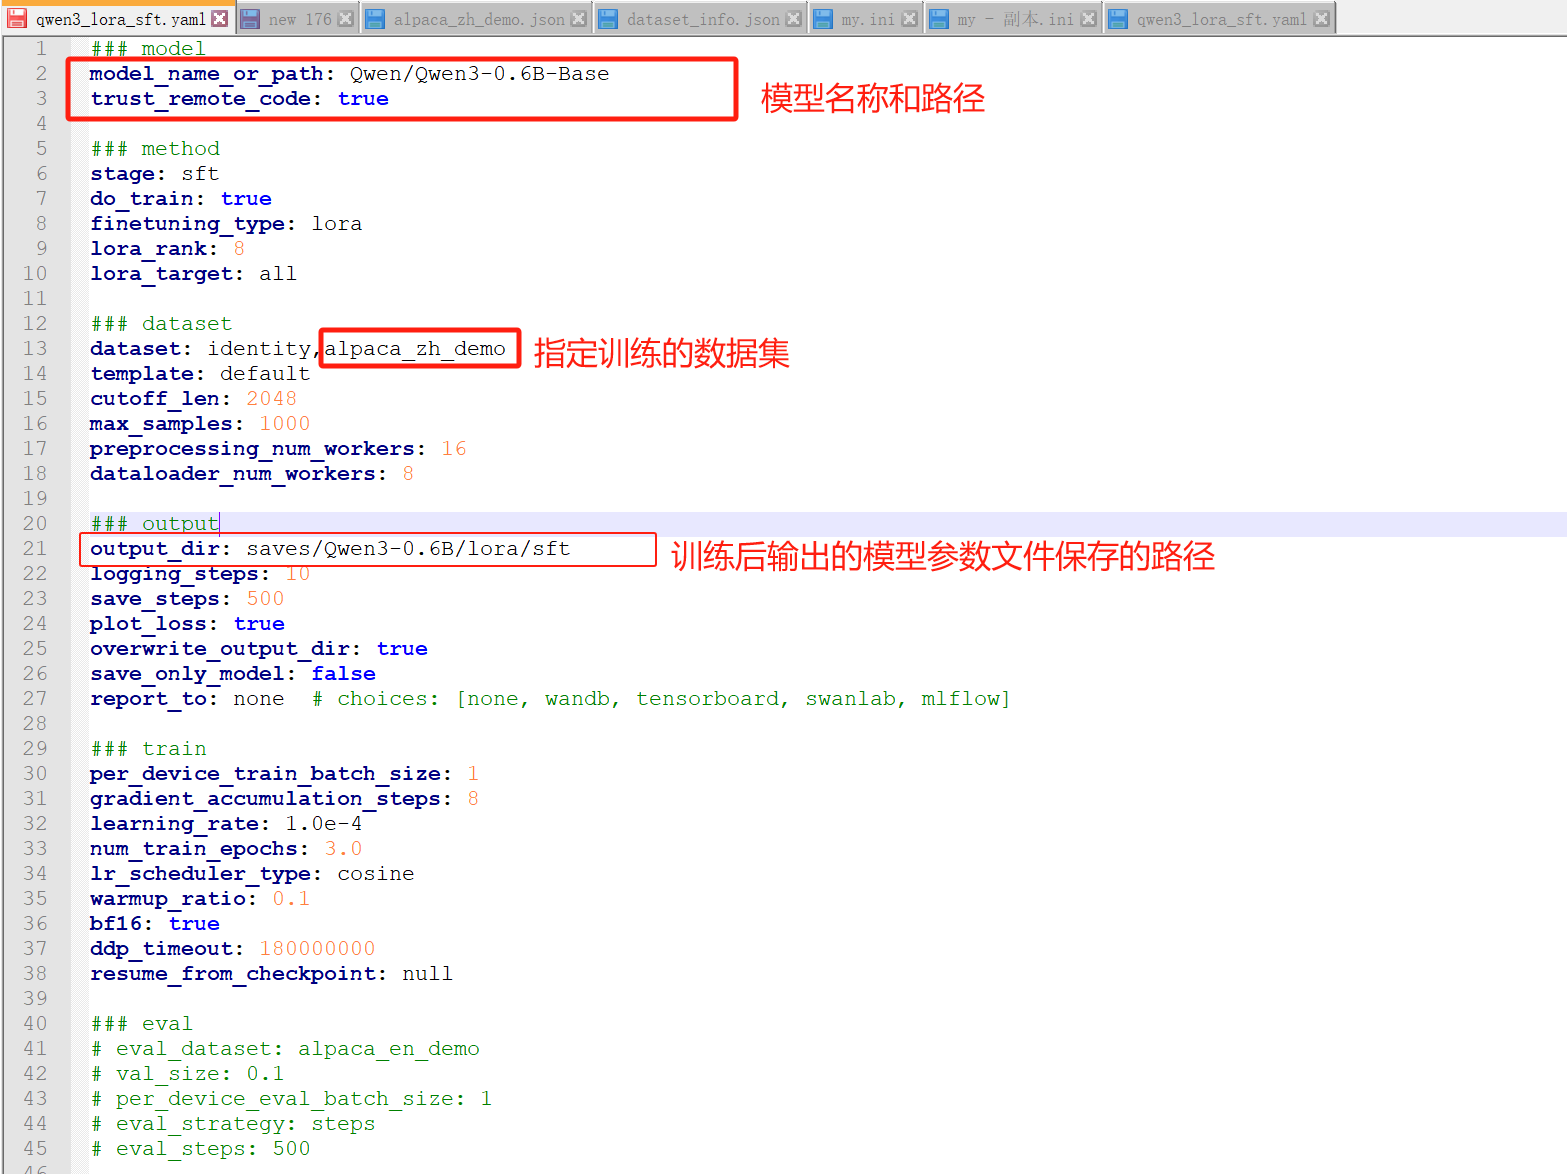1567x1174 pixels.
Task: Click the 'saves/Qwen3-0.6B/lora/sft' output path
Action: (x=408, y=549)
